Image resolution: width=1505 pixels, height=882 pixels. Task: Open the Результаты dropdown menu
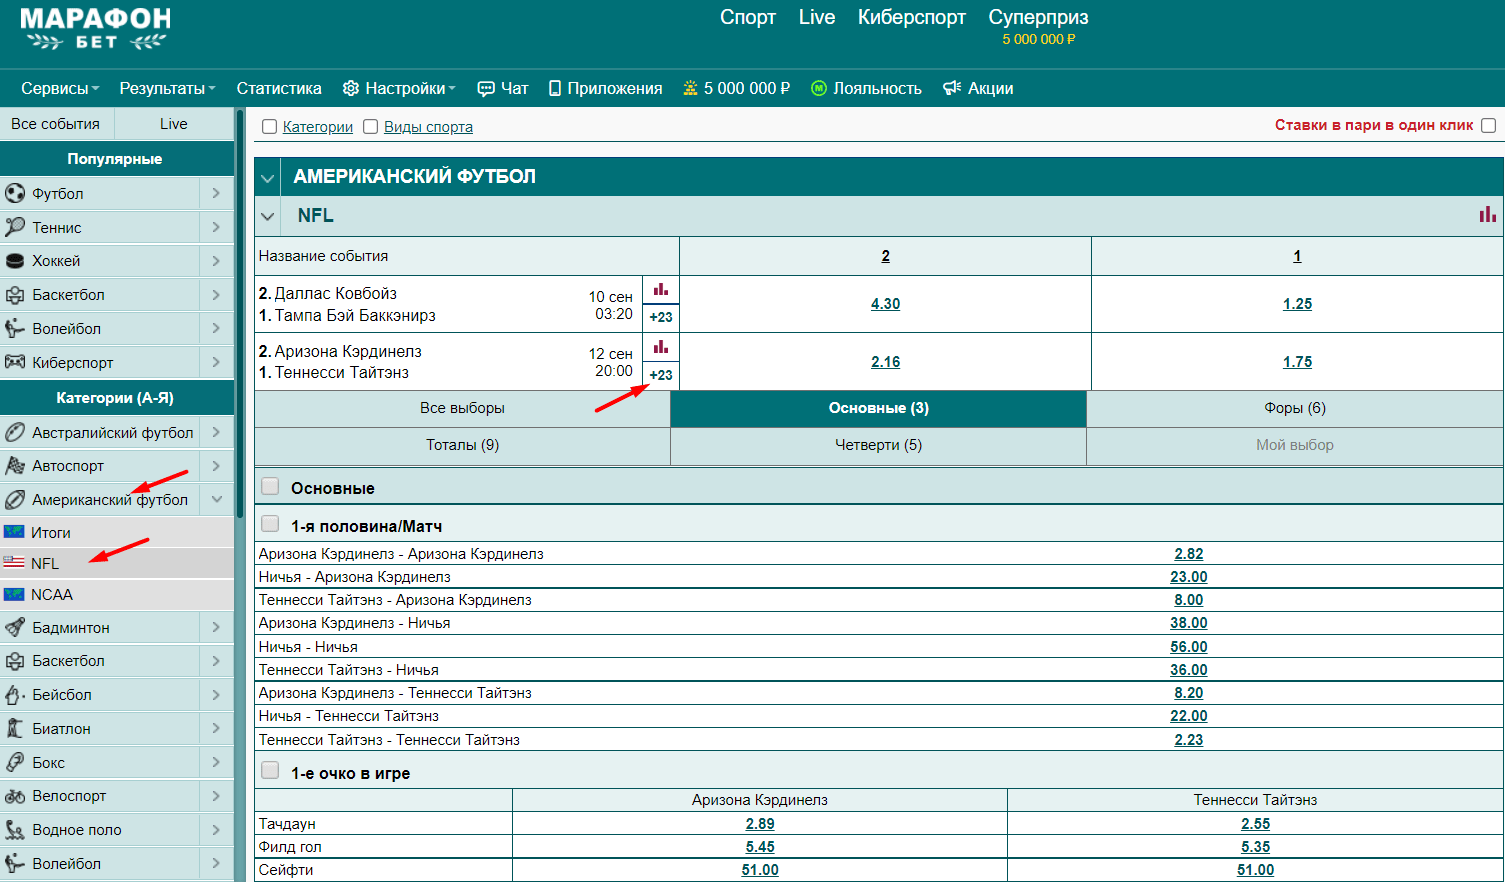[x=167, y=88]
